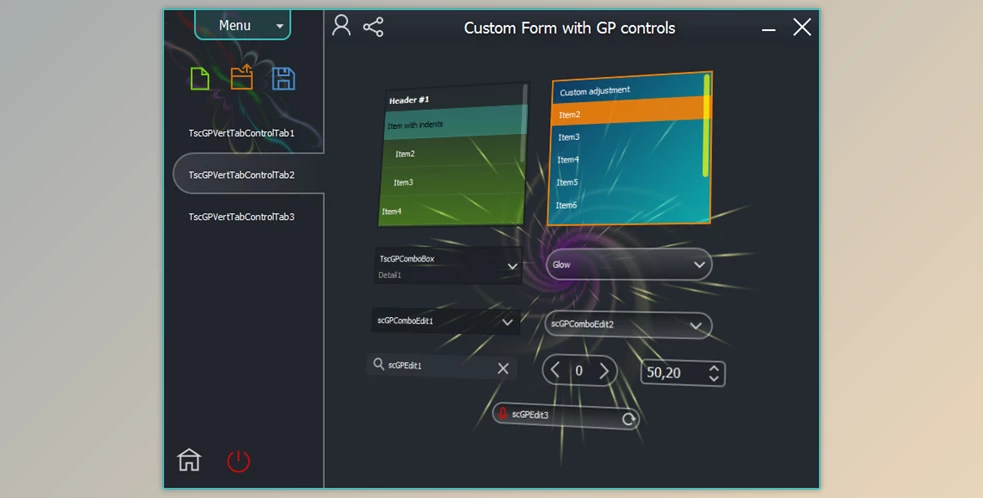
Task: Click down arrow of 50,20 spinner
Action: [x=713, y=378]
